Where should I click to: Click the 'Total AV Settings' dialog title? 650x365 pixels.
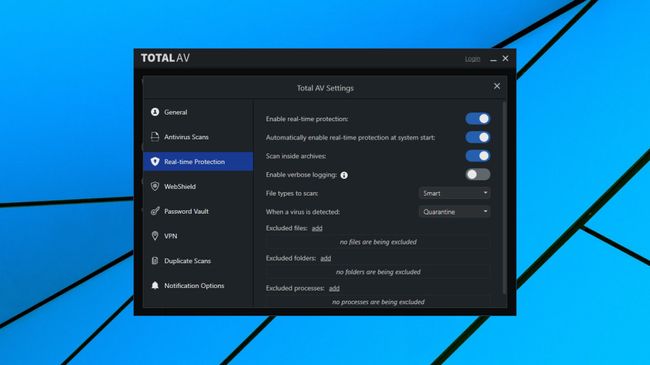(x=325, y=88)
